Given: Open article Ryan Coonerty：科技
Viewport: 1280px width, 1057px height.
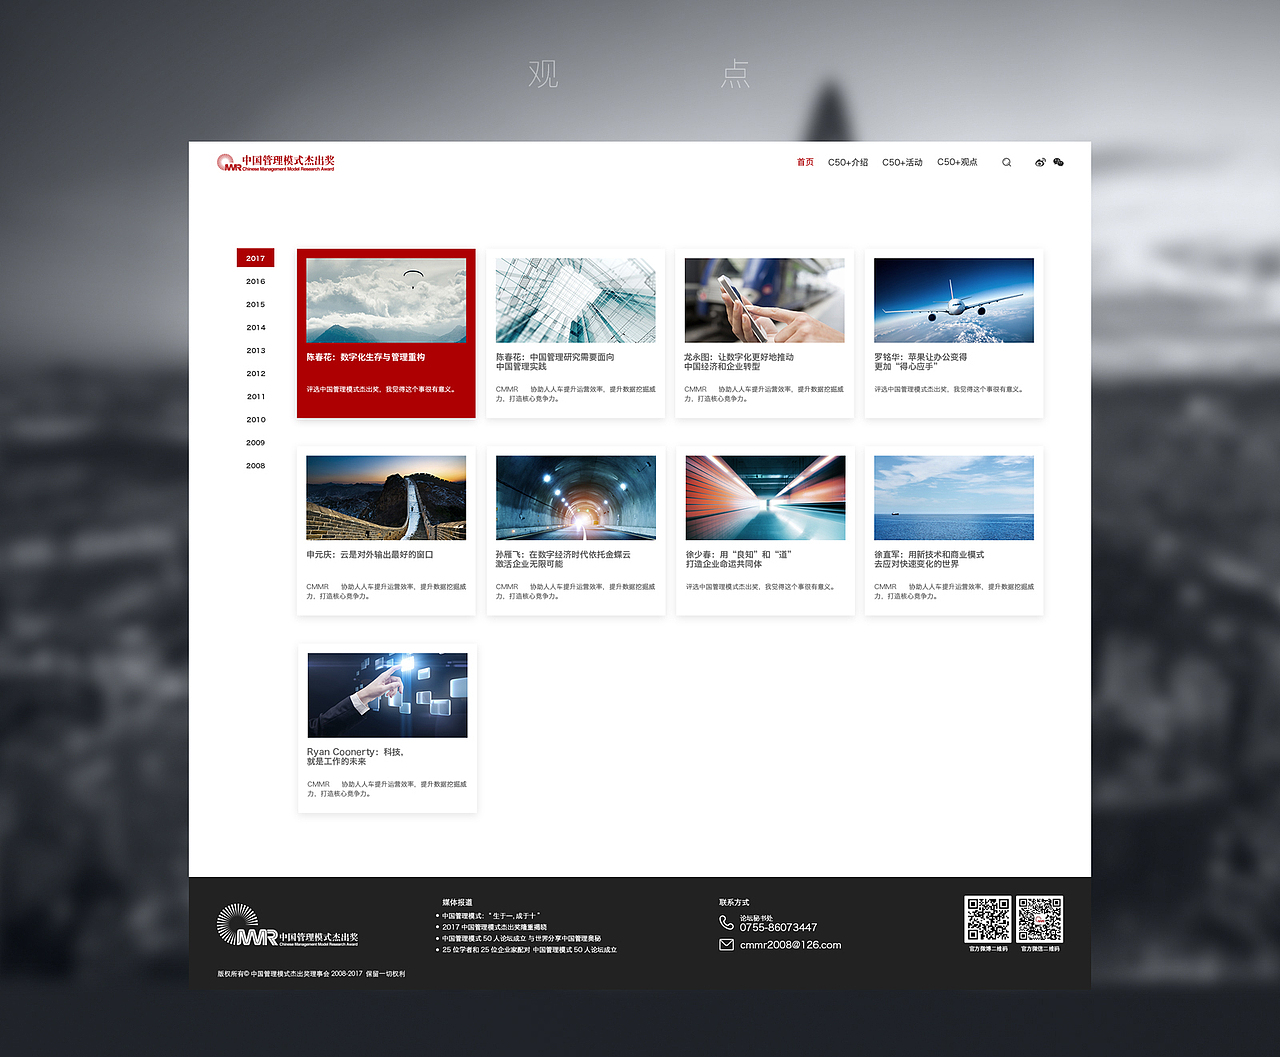Looking at the screenshot, I should pyautogui.click(x=355, y=756).
